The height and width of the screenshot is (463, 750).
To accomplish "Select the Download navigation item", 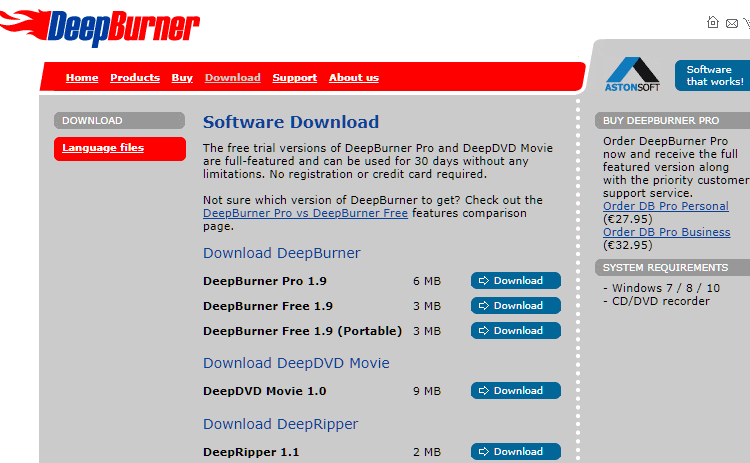I will 232,77.
